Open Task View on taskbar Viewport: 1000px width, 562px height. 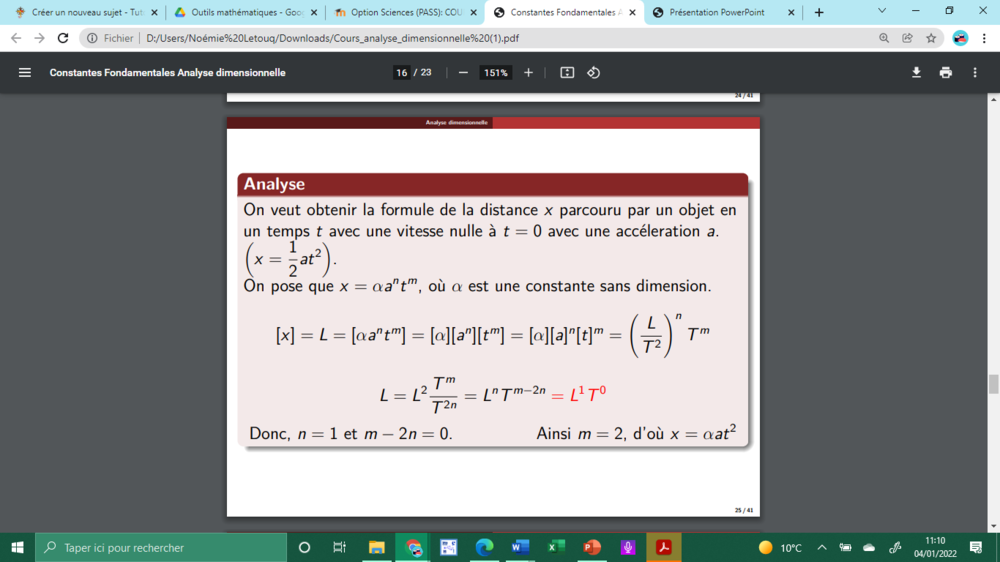339,547
